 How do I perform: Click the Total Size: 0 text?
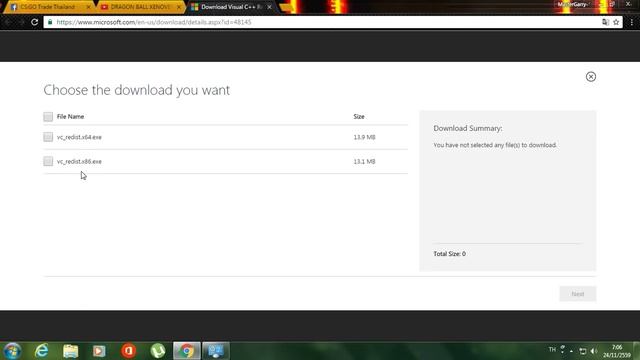pos(449,253)
